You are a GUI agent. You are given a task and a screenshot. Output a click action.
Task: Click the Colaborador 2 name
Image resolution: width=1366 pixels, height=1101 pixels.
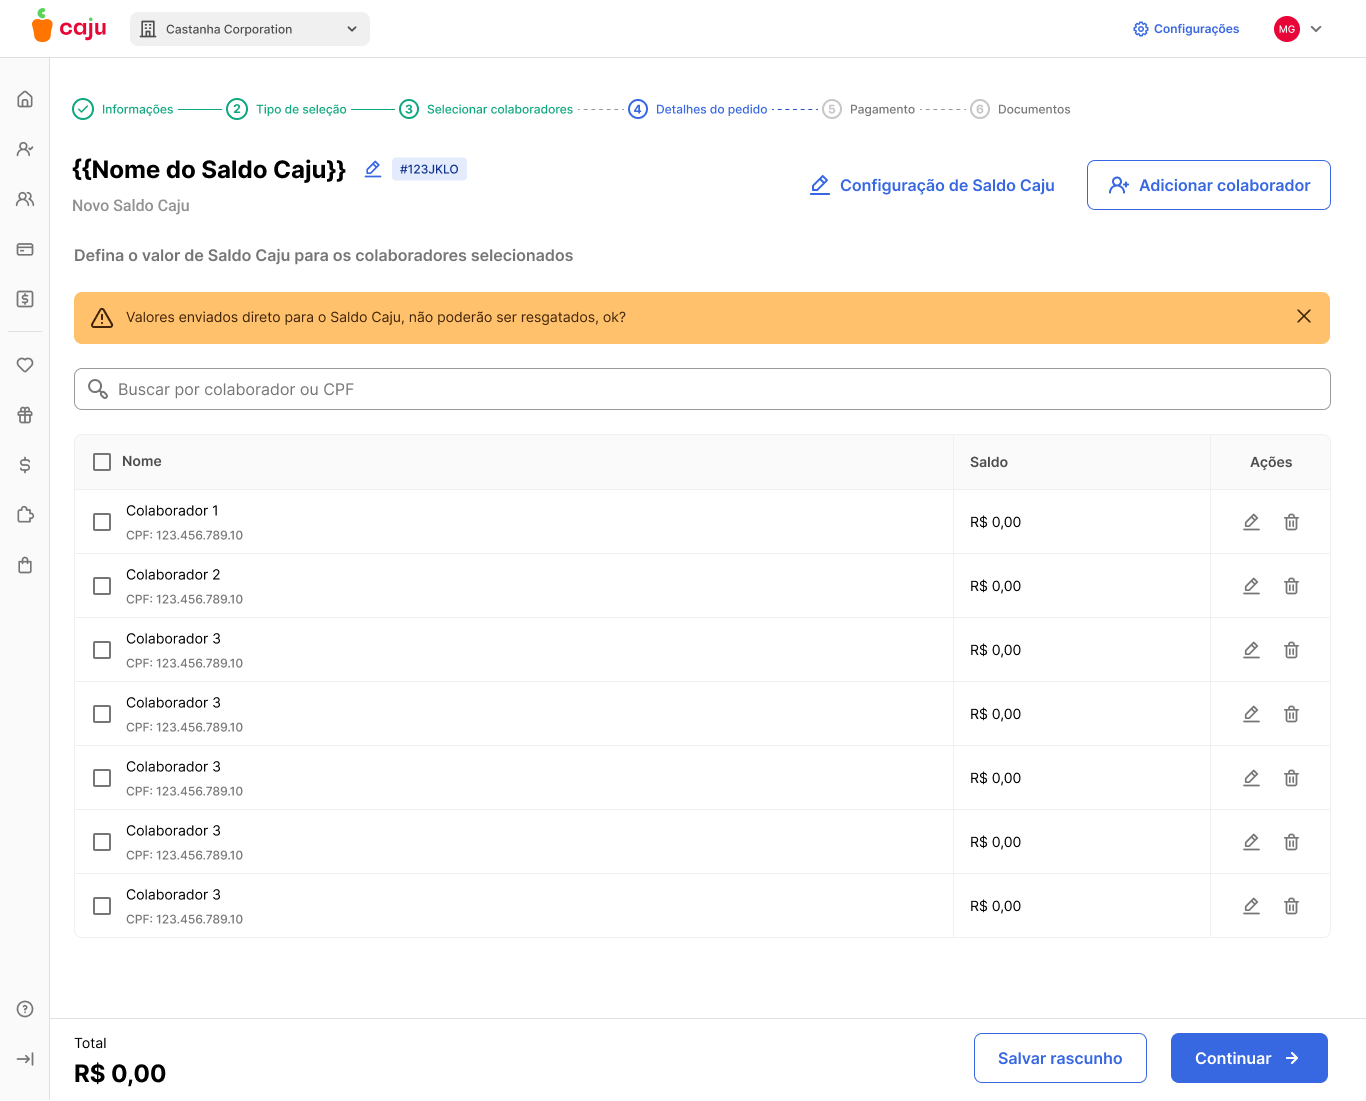(173, 574)
